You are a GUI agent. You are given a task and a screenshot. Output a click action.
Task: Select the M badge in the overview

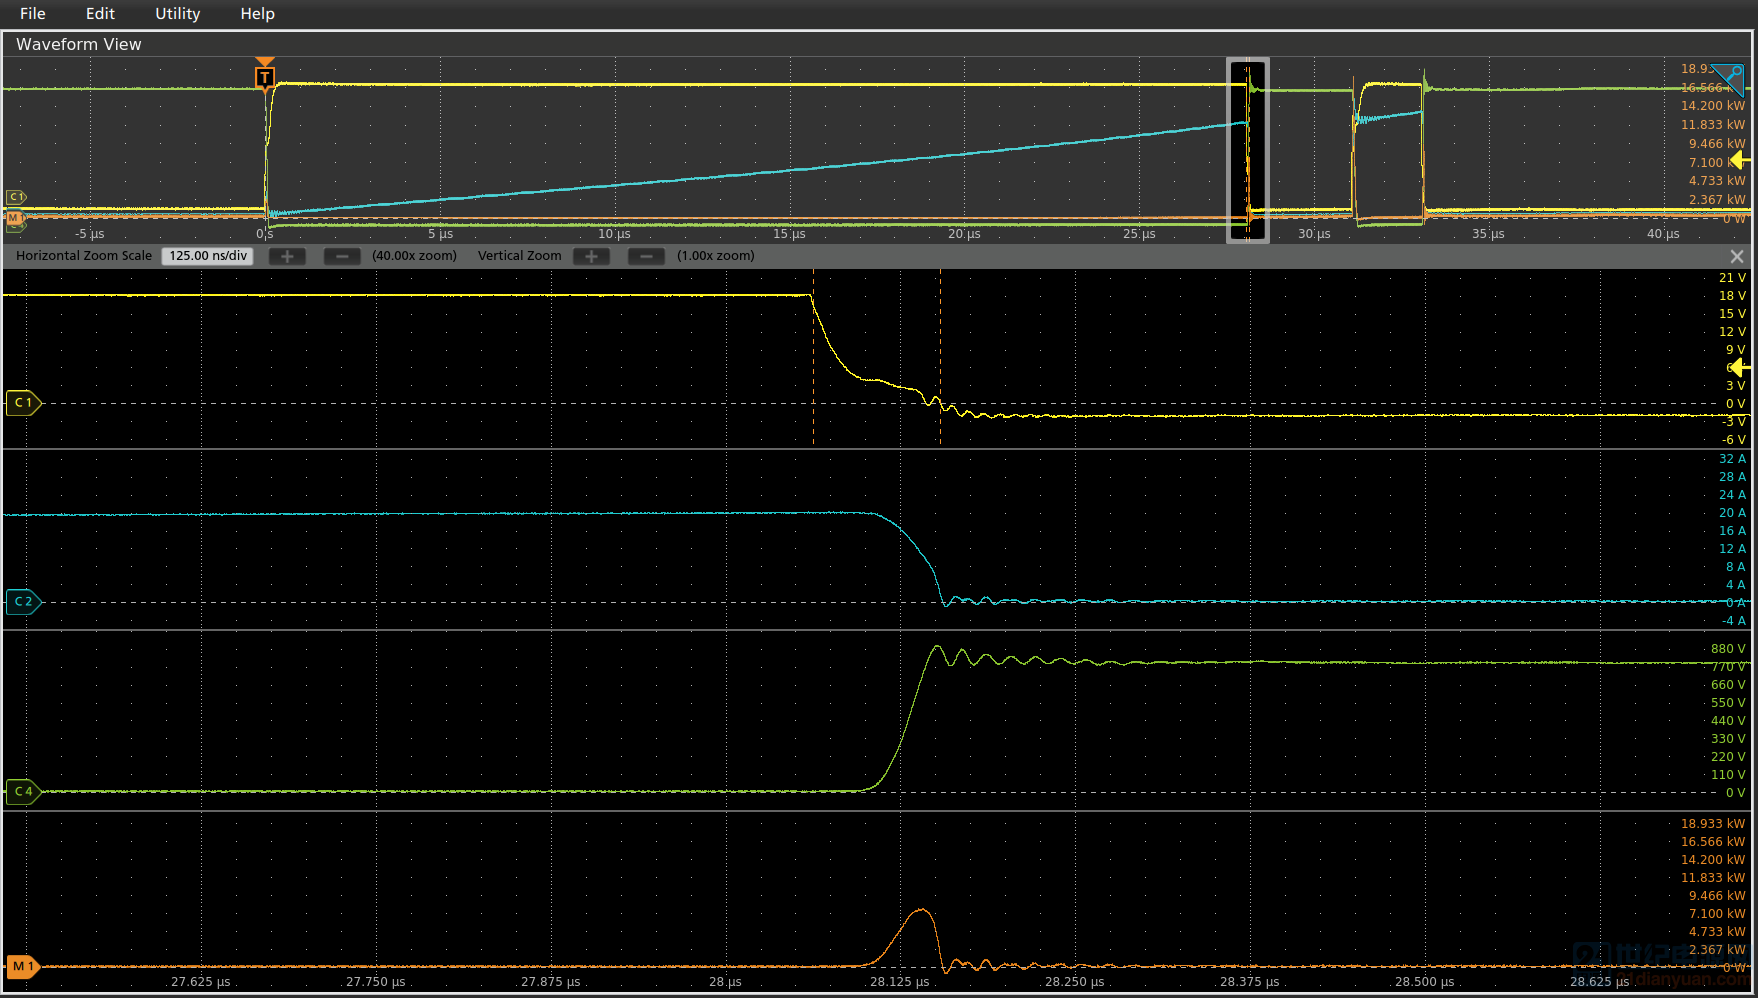pyautogui.click(x=14, y=217)
